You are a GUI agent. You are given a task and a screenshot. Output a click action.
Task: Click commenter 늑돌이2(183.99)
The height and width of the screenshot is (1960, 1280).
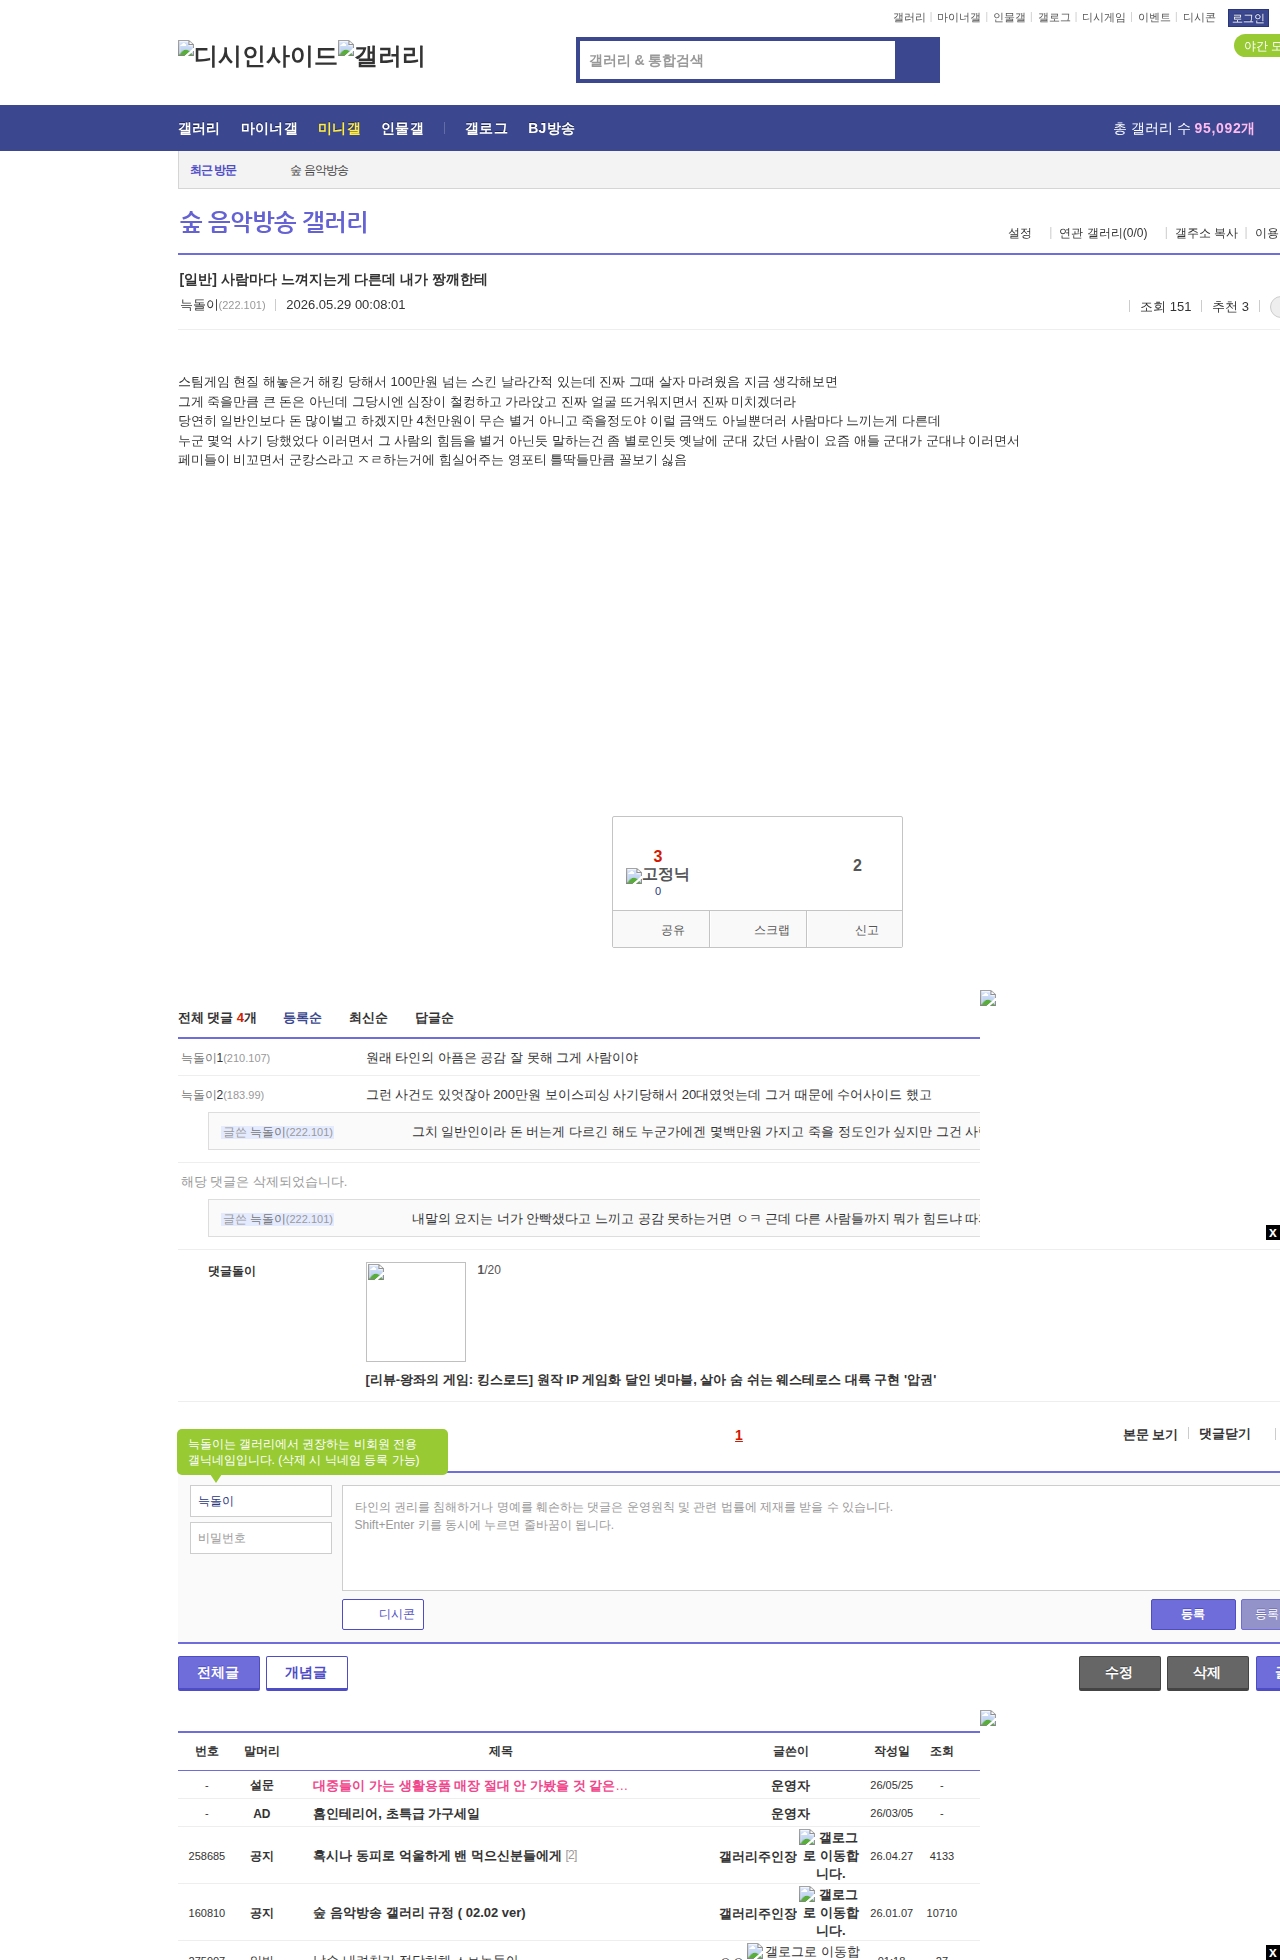coord(222,1094)
